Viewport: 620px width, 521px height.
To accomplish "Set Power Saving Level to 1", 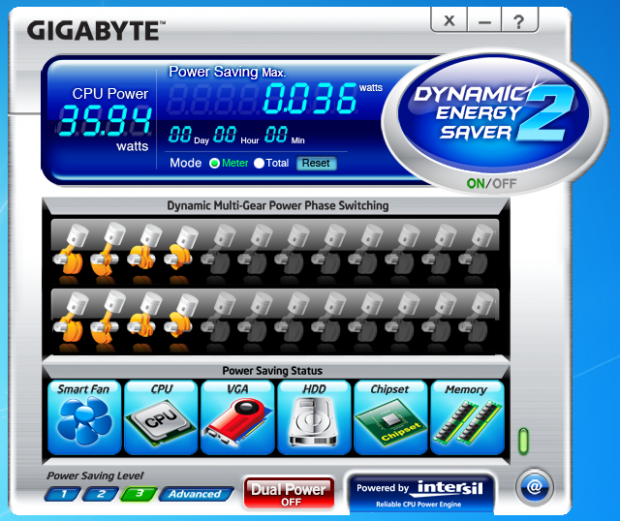I will click(x=63, y=494).
